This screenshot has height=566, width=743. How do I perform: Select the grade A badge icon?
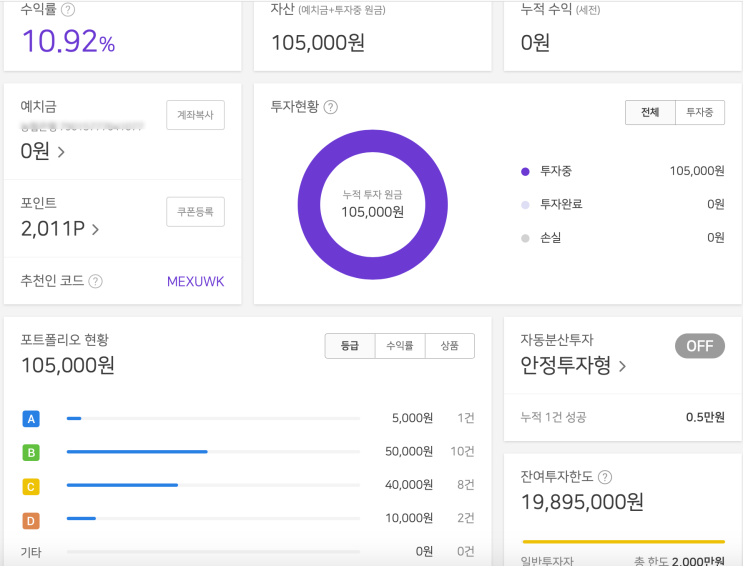point(31,419)
